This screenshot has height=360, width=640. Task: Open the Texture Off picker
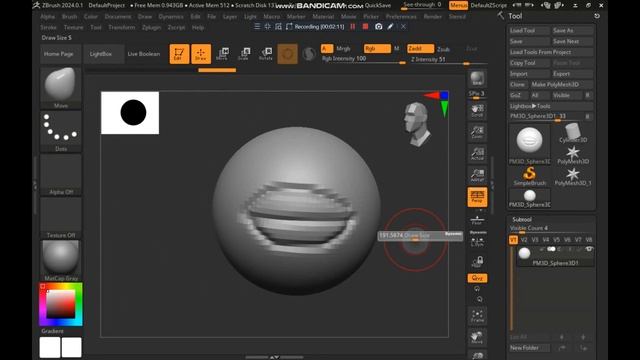pyautogui.click(x=61, y=215)
